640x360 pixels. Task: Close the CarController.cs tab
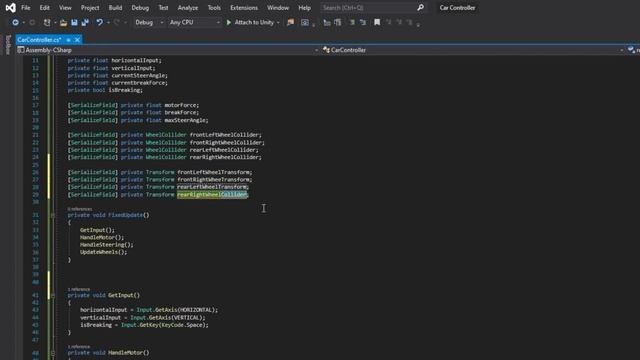click(x=77, y=40)
